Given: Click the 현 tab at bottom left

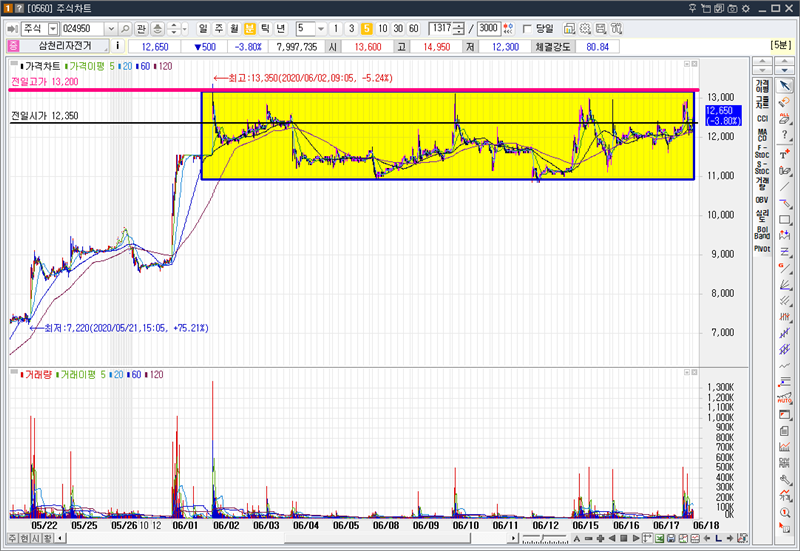Looking at the screenshot, I should [x=24, y=538].
